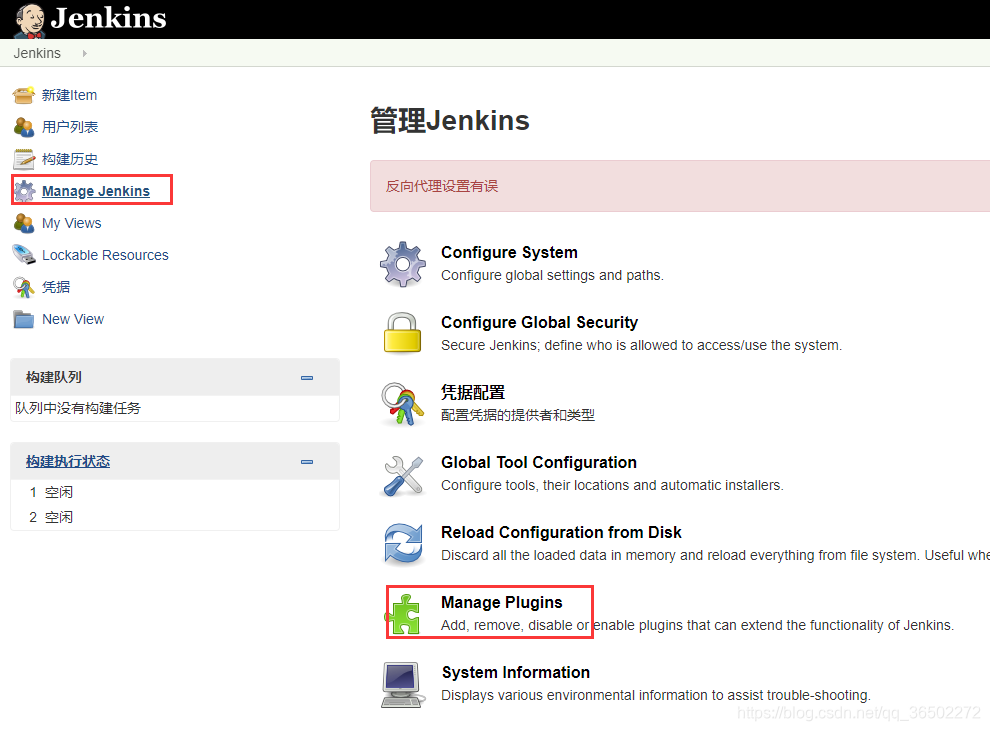Expand the breadcrumb arrow next to Jenkins
The width and height of the screenshot is (990, 731).
(85, 54)
